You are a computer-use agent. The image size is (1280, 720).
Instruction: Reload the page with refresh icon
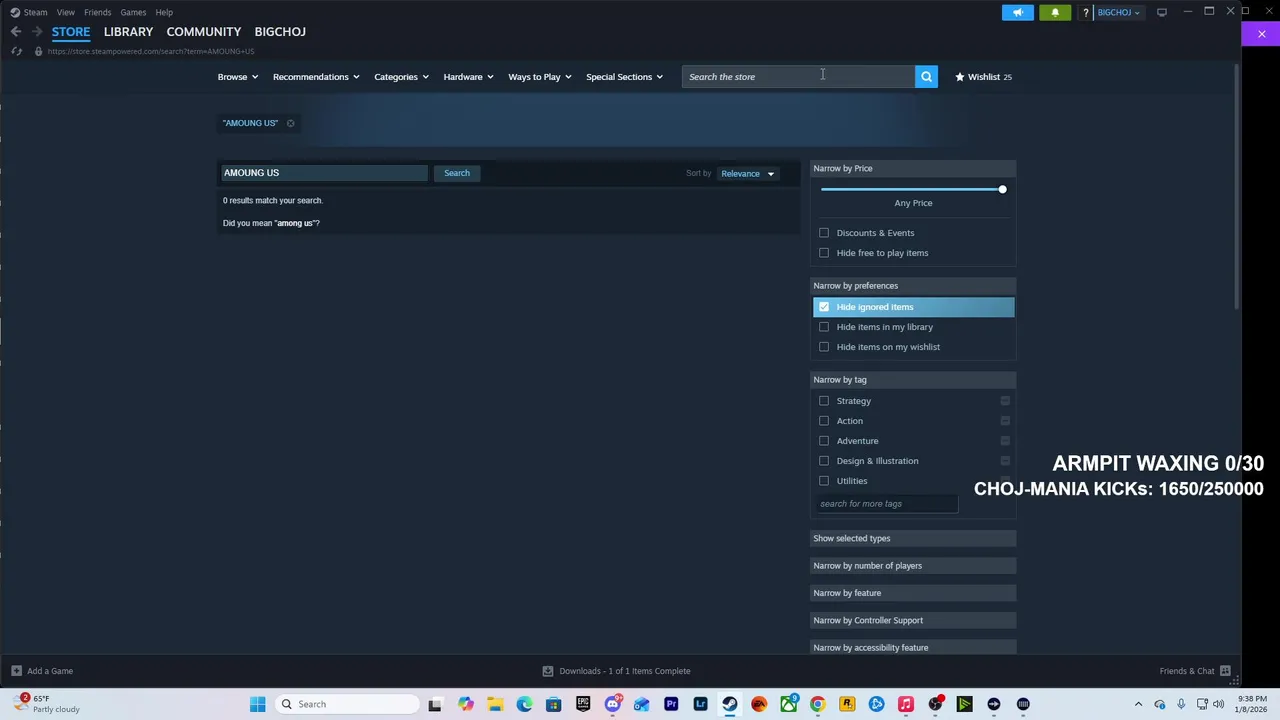pyautogui.click(x=16, y=51)
